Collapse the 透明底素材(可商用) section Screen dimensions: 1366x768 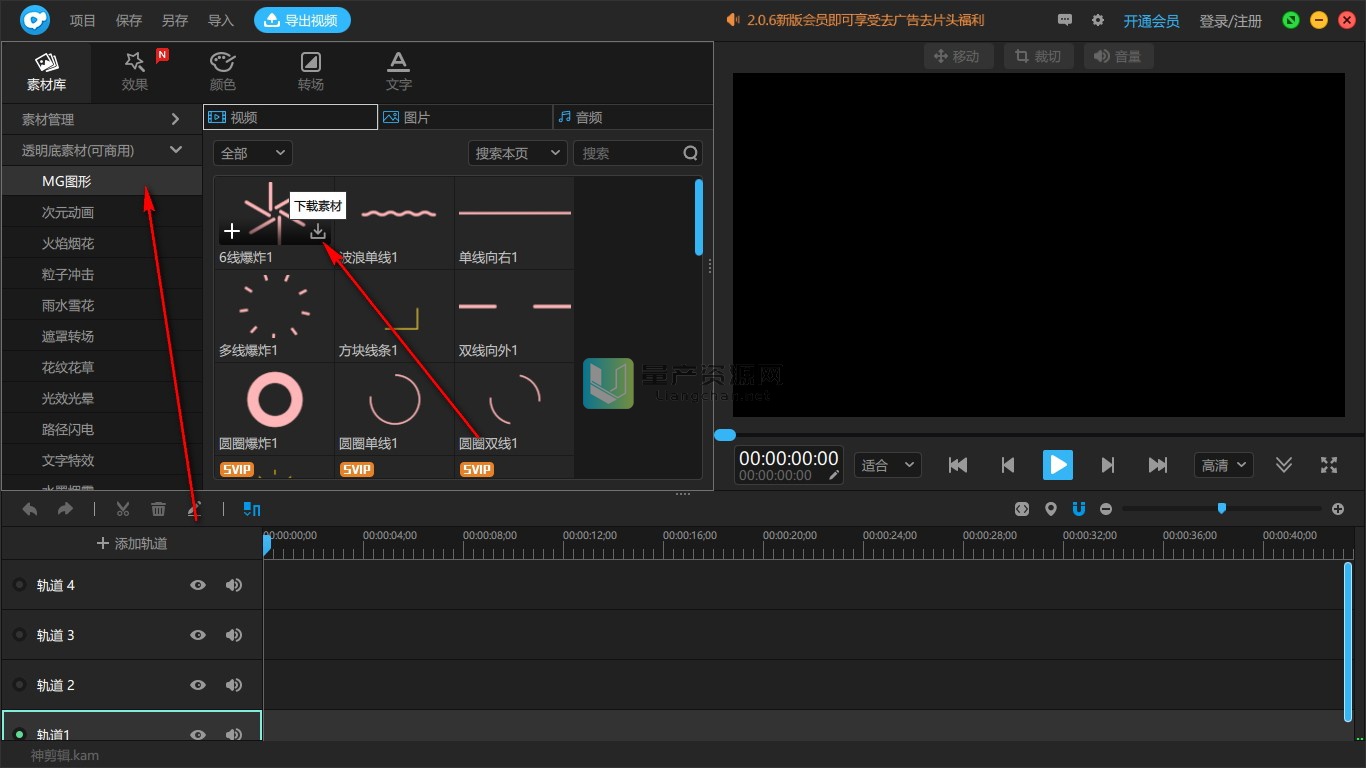[102, 150]
